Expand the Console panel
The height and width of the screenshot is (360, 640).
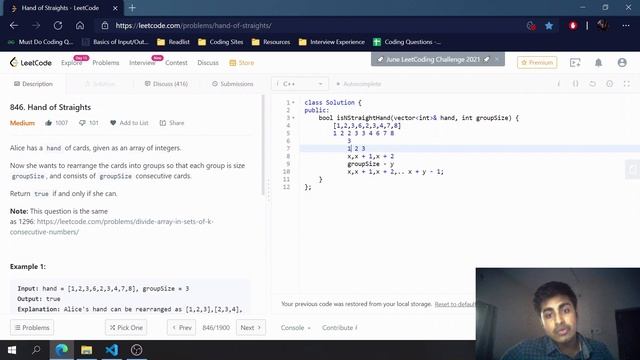tap(296, 328)
